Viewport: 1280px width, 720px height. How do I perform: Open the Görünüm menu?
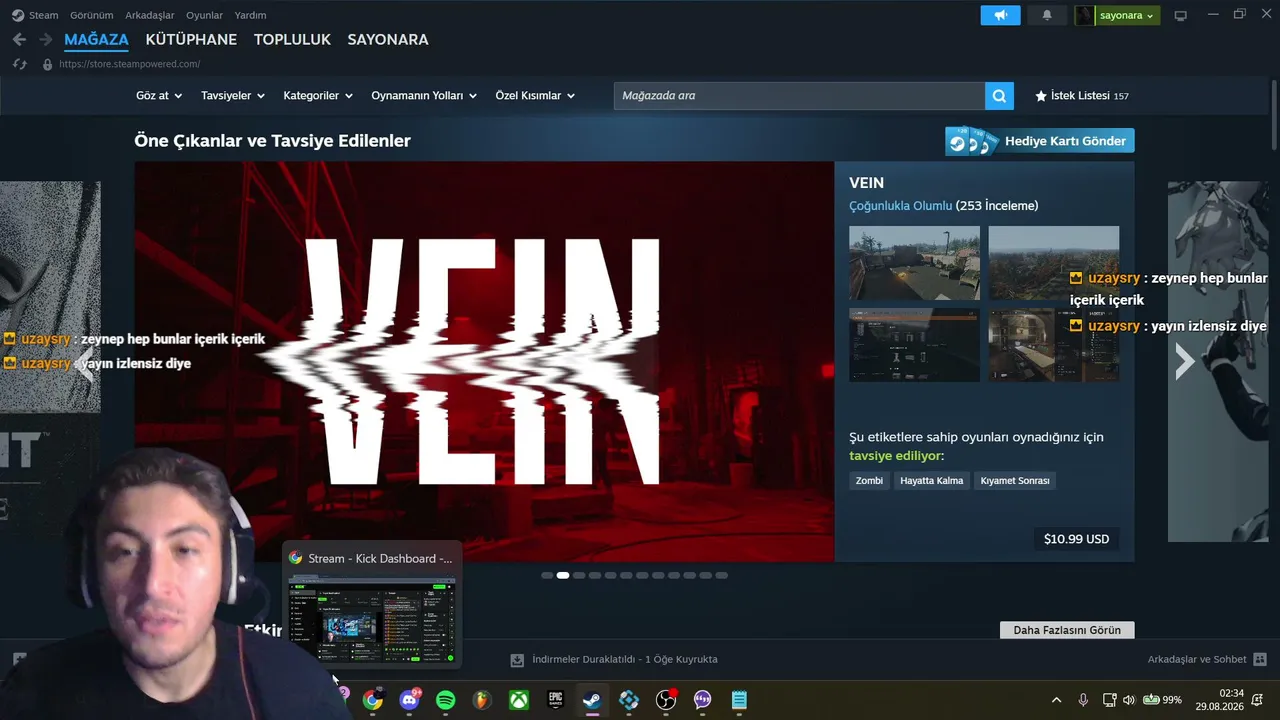click(x=91, y=15)
